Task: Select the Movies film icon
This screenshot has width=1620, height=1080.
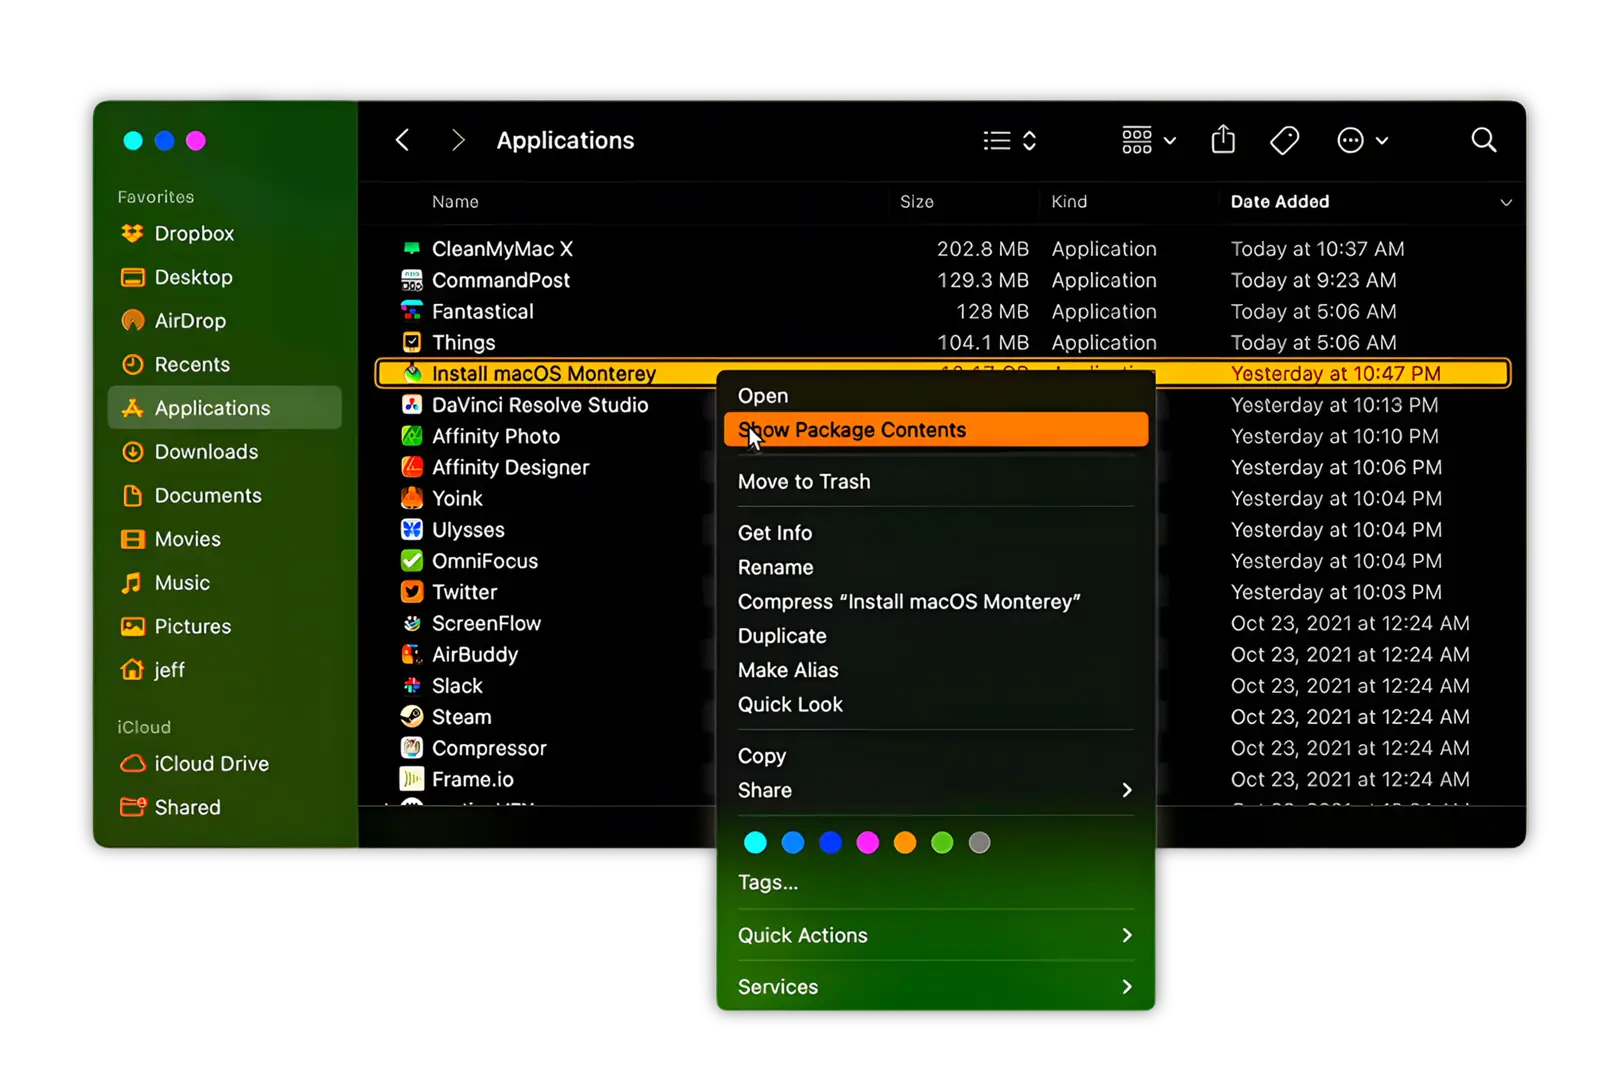Action: coord(132,540)
